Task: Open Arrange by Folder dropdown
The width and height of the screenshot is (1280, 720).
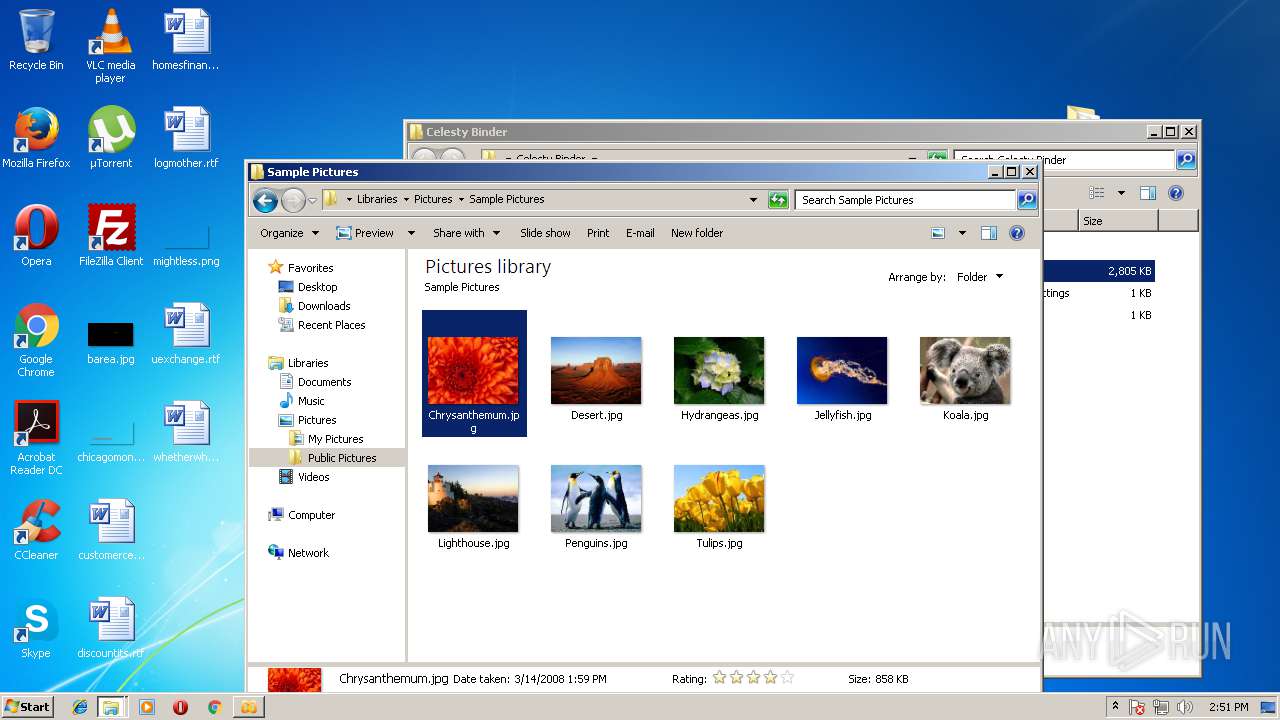Action: [x=980, y=277]
